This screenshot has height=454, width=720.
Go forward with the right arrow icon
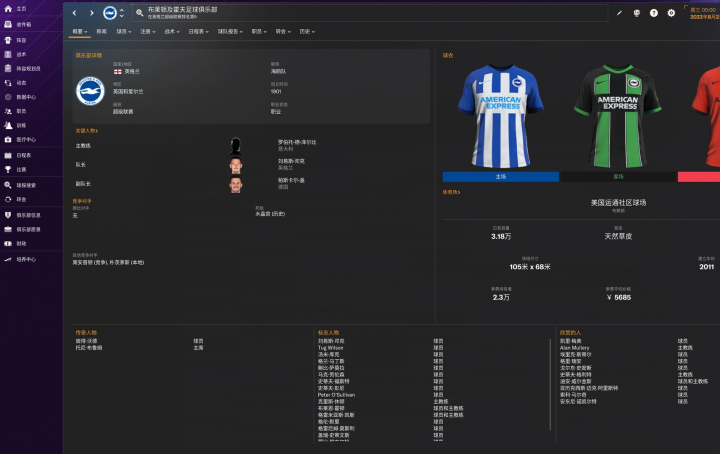92,13
